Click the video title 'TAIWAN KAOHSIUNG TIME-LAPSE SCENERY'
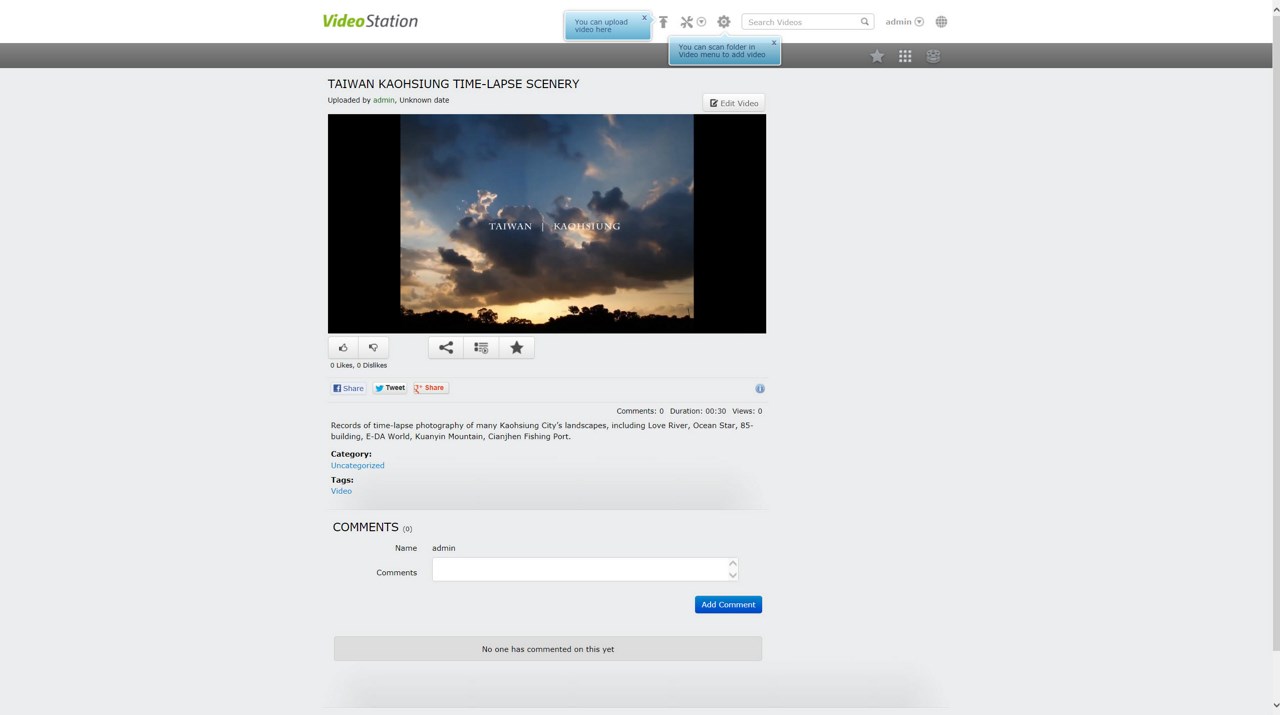This screenshot has width=1280, height=715. 454,84
